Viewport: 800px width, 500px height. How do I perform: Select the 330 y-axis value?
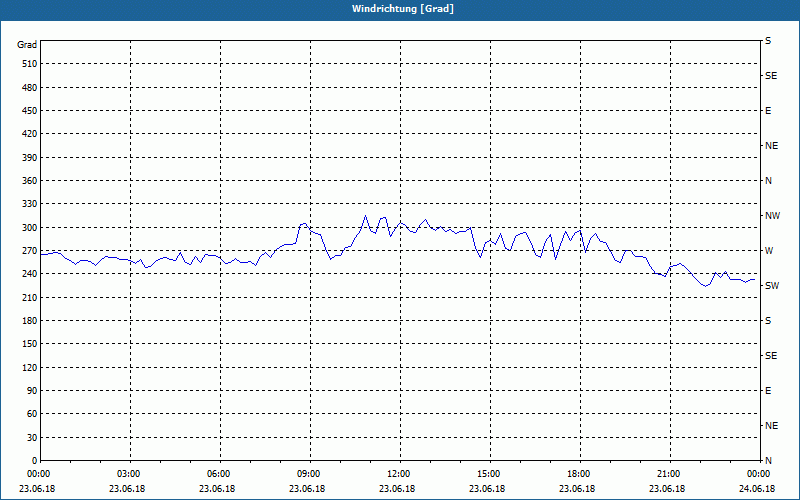(x=30, y=204)
